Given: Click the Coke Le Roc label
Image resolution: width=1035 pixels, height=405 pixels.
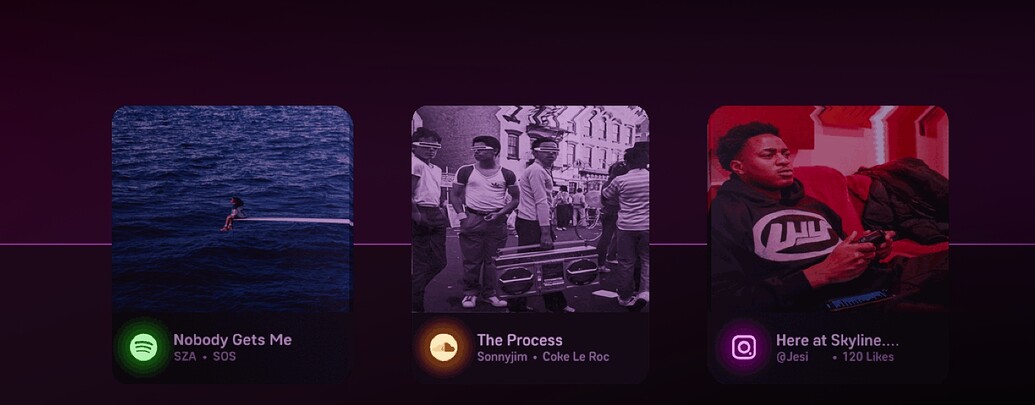Looking at the screenshot, I should pos(576,357).
